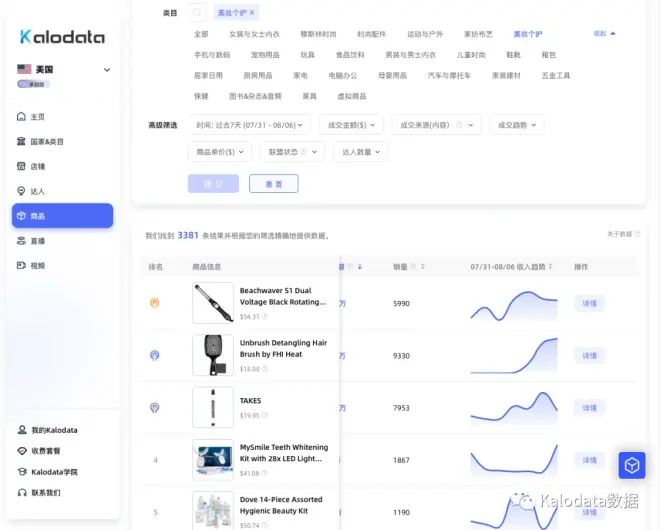
Task: Click the 视频 video icon in sidebar
Action: pos(22,266)
